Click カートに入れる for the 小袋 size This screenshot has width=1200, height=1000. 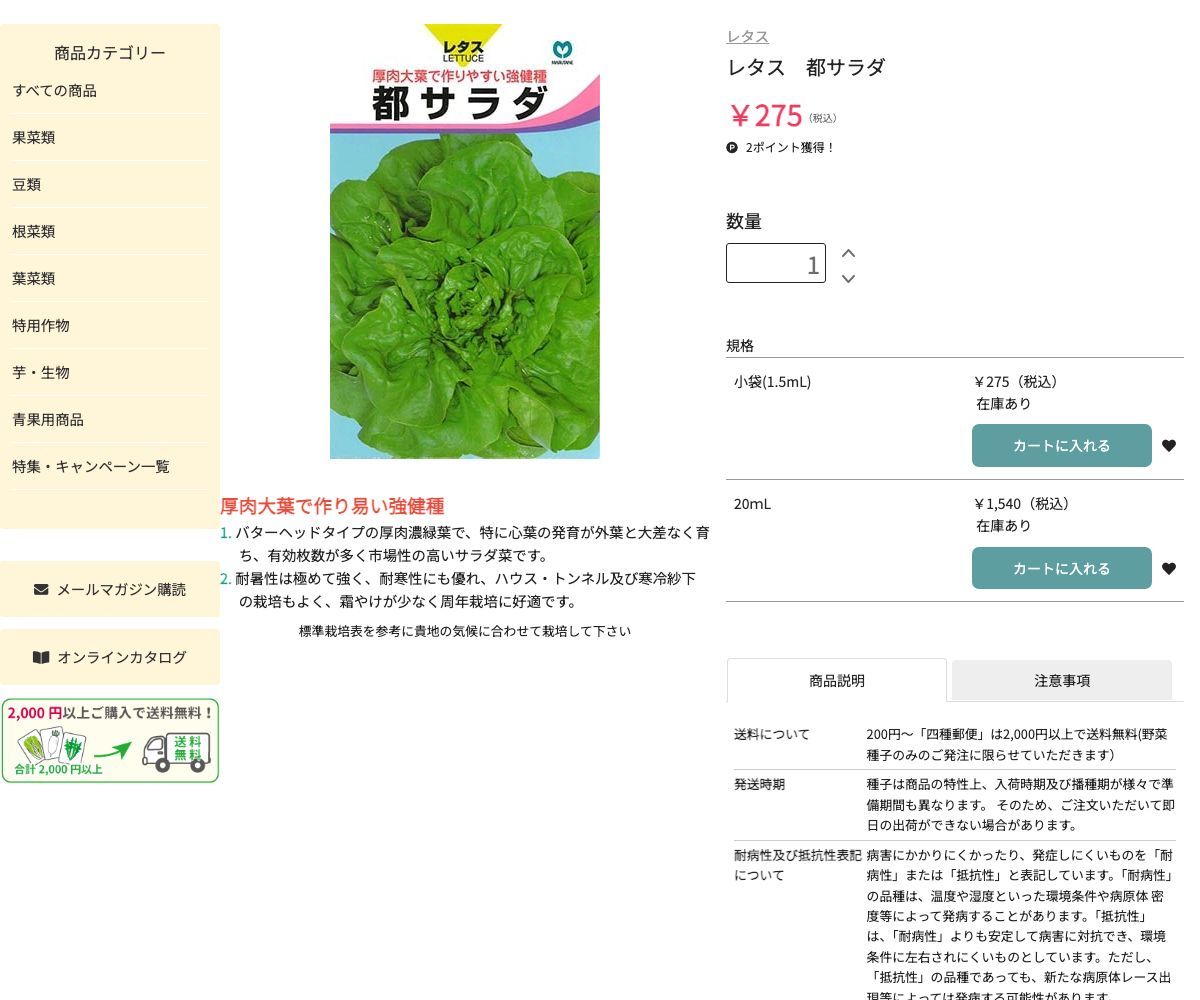[x=1062, y=445]
